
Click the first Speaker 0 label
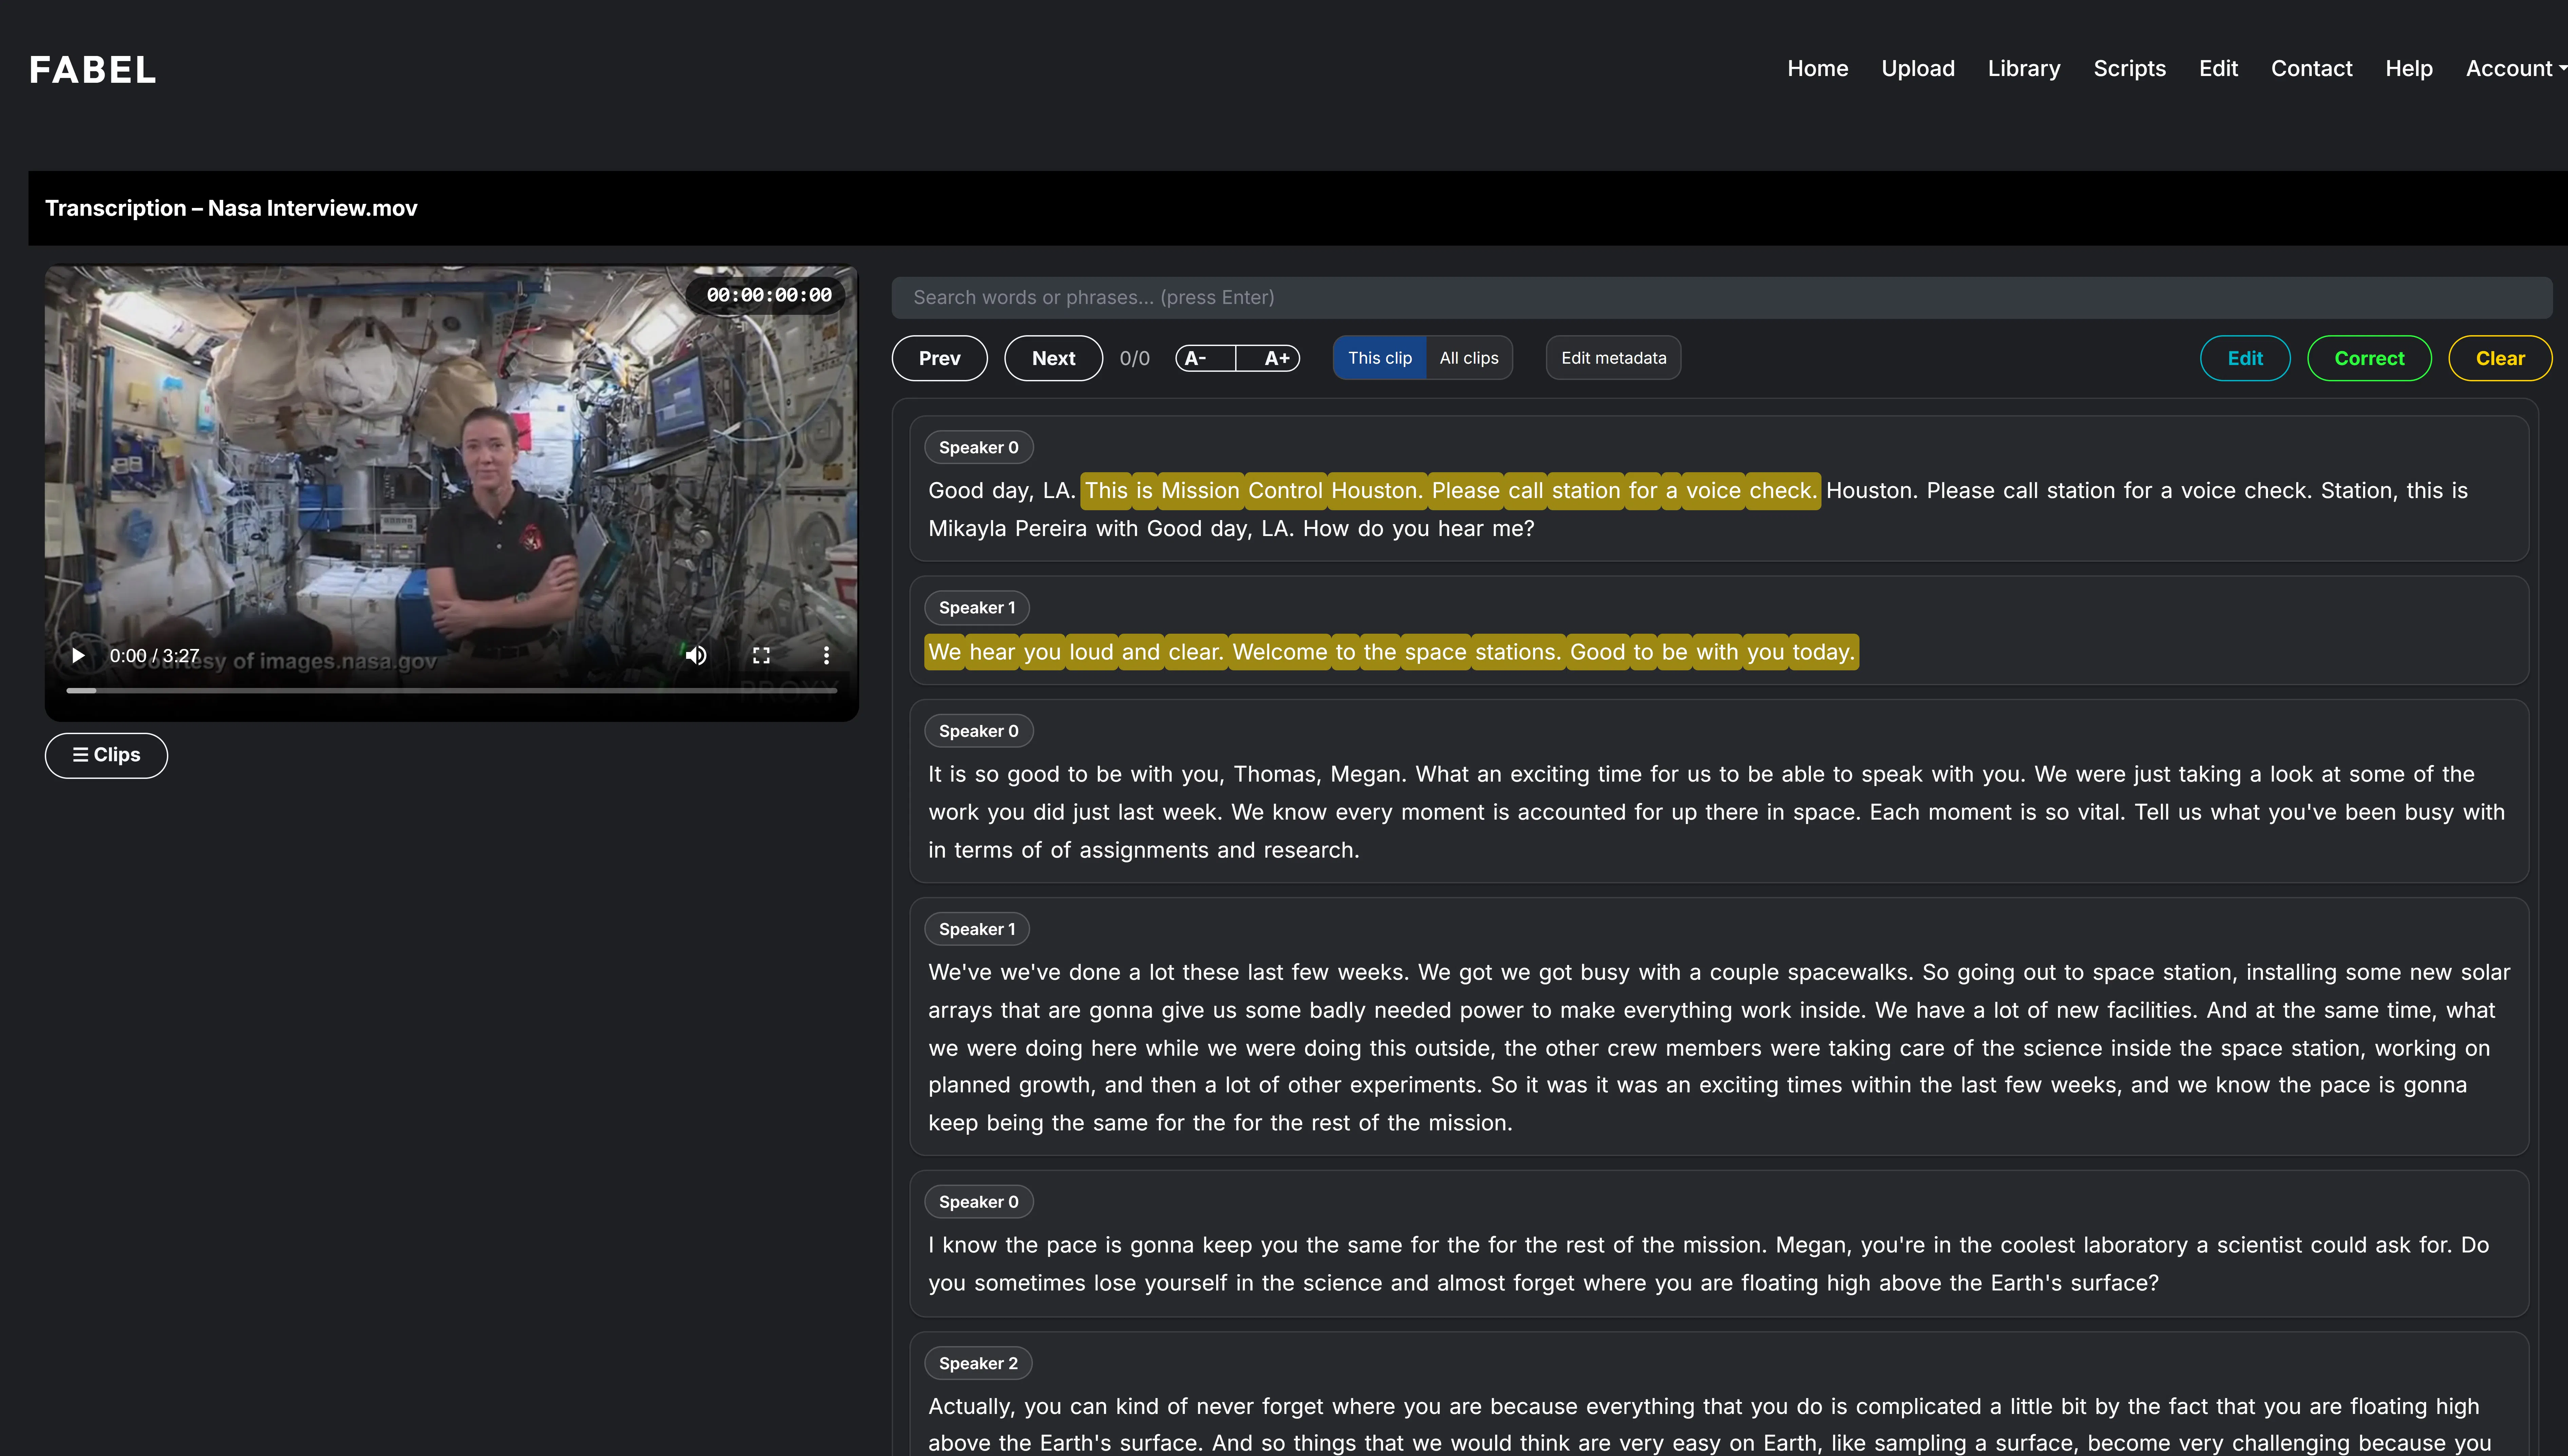(x=979, y=448)
